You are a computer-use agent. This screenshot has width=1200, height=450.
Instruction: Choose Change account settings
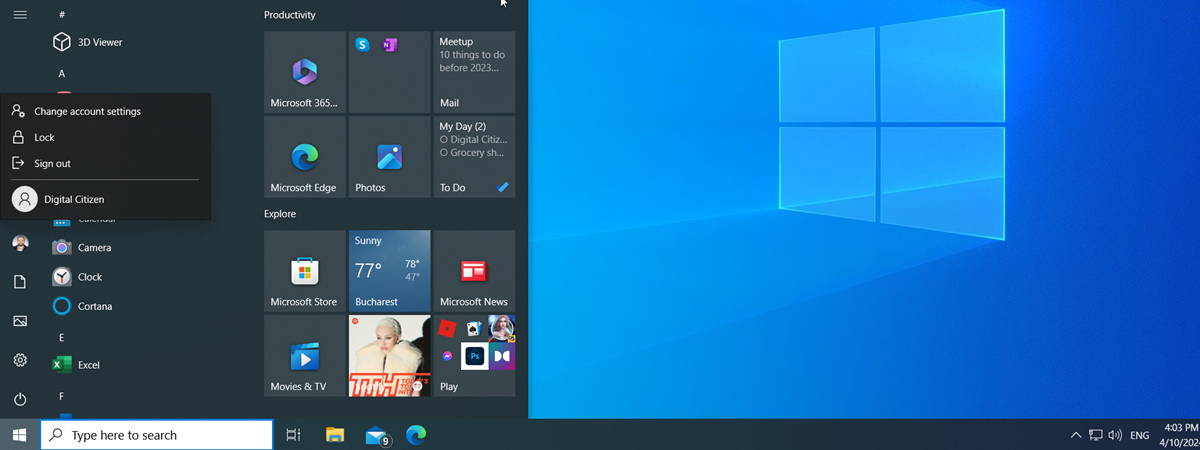[x=106, y=111]
